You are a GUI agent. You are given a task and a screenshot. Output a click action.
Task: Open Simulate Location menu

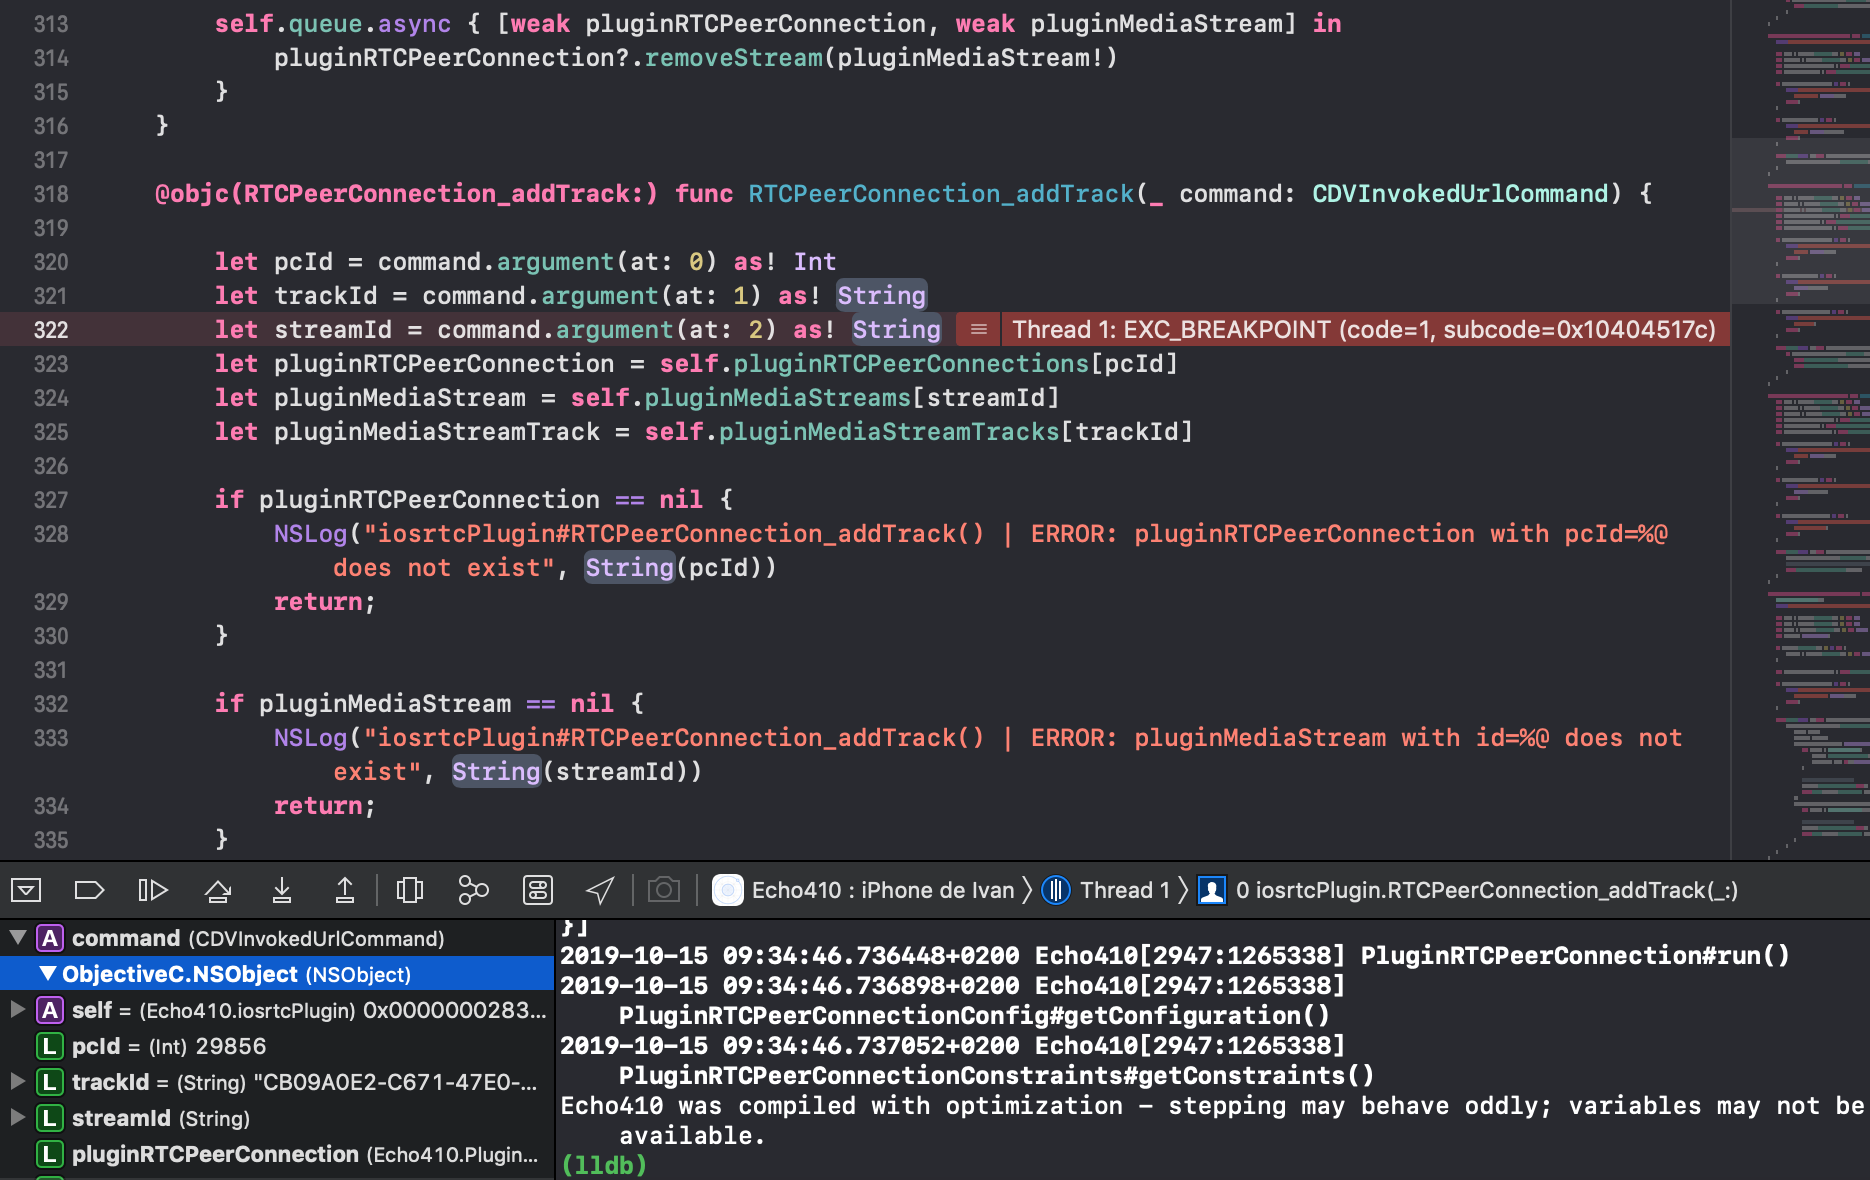coord(600,889)
